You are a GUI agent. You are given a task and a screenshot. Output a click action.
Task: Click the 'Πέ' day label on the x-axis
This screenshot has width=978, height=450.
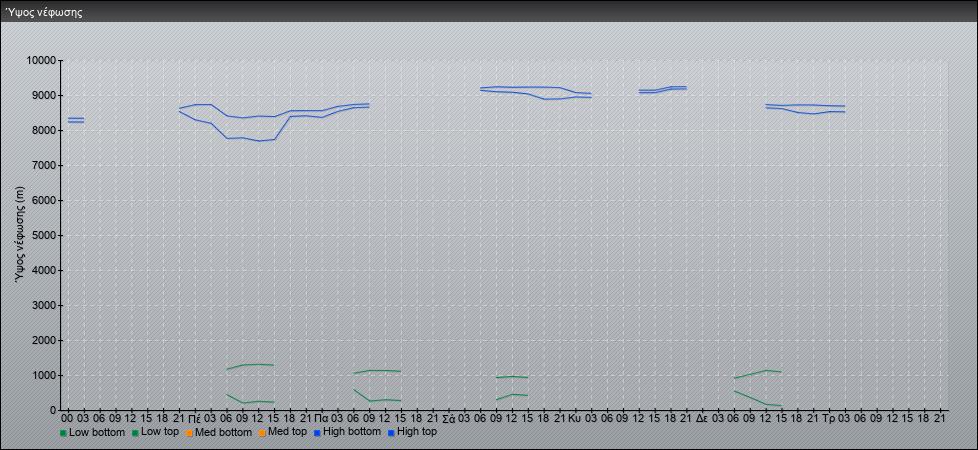pyautogui.click(x=195, y=418)
